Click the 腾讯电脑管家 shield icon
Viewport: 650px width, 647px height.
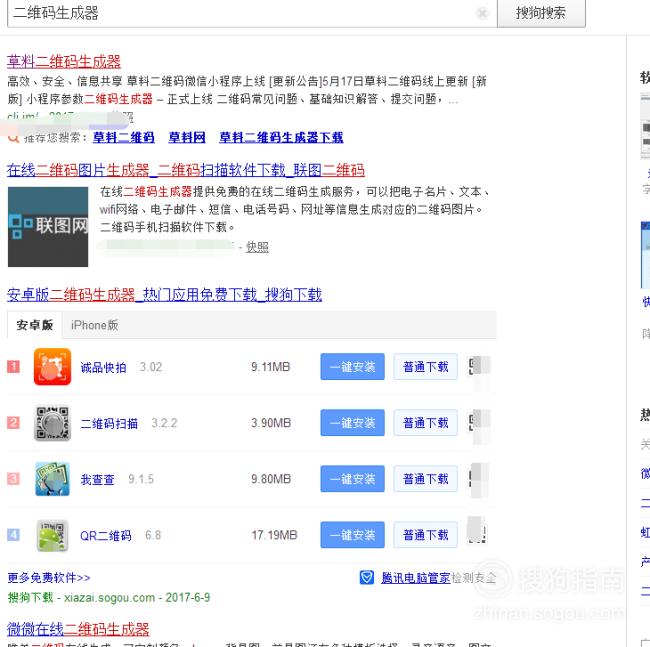[x=366, y=577]
